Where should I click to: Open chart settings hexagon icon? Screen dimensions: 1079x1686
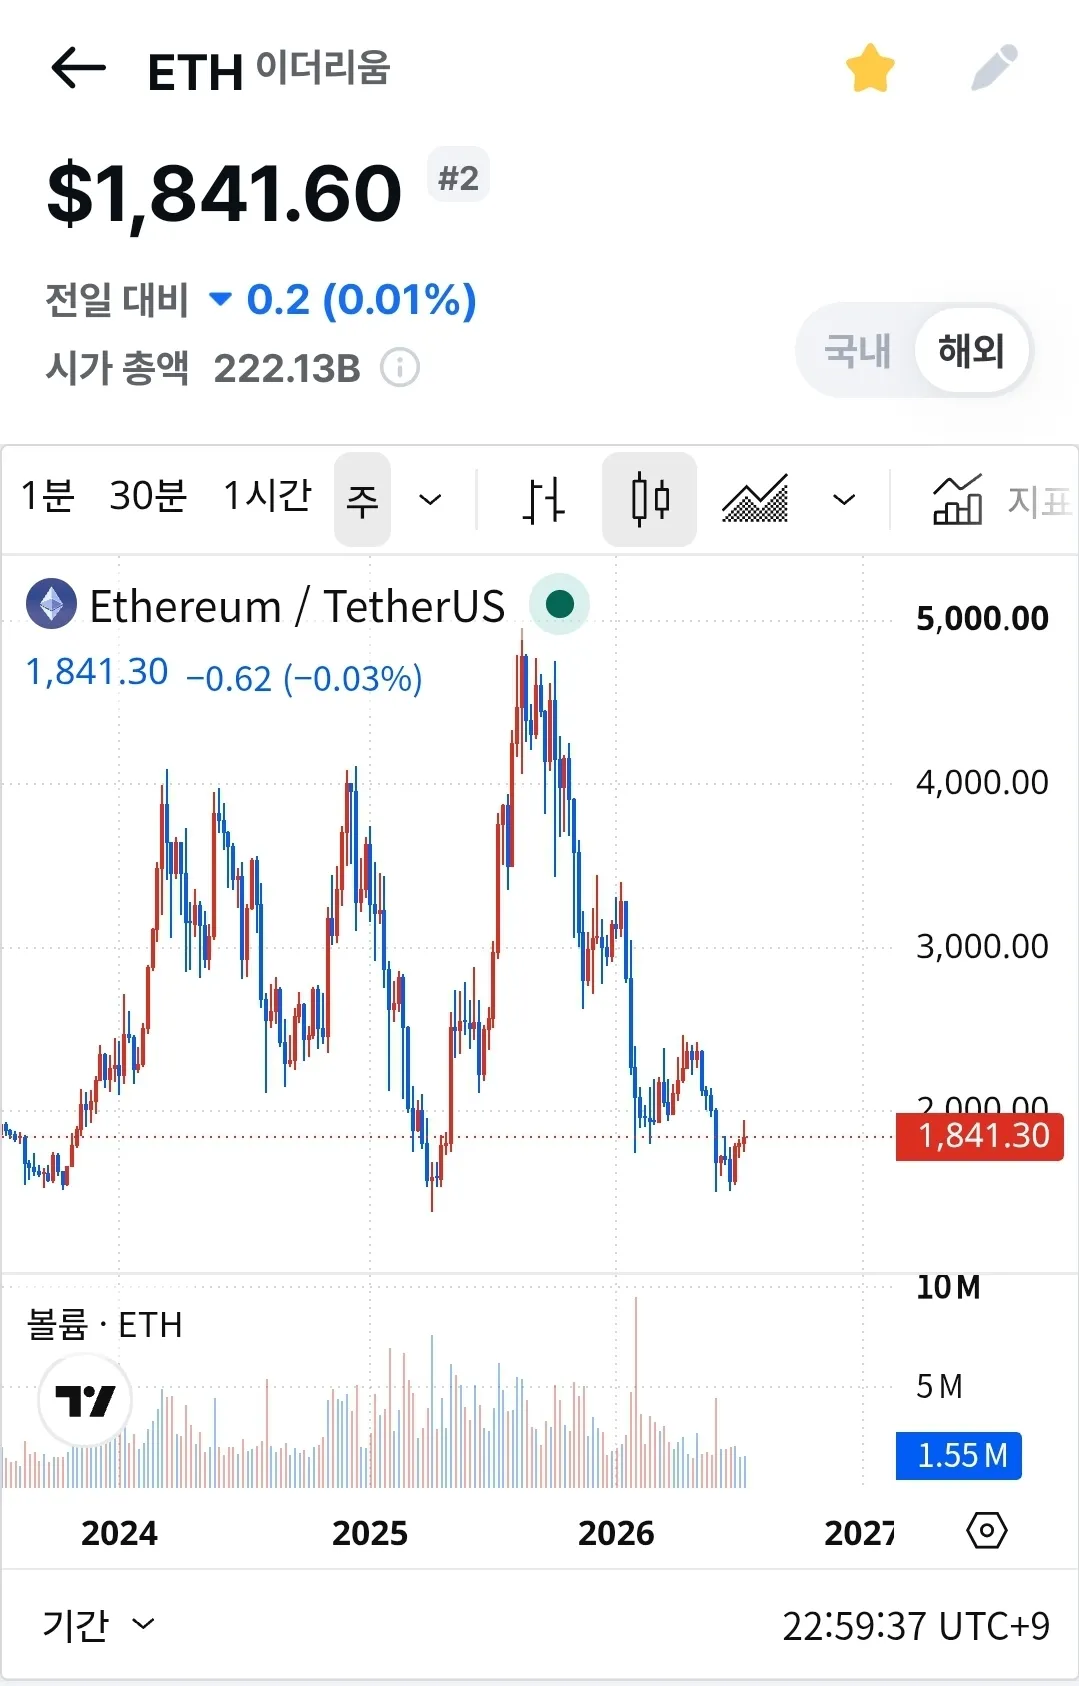[987, 1531]
